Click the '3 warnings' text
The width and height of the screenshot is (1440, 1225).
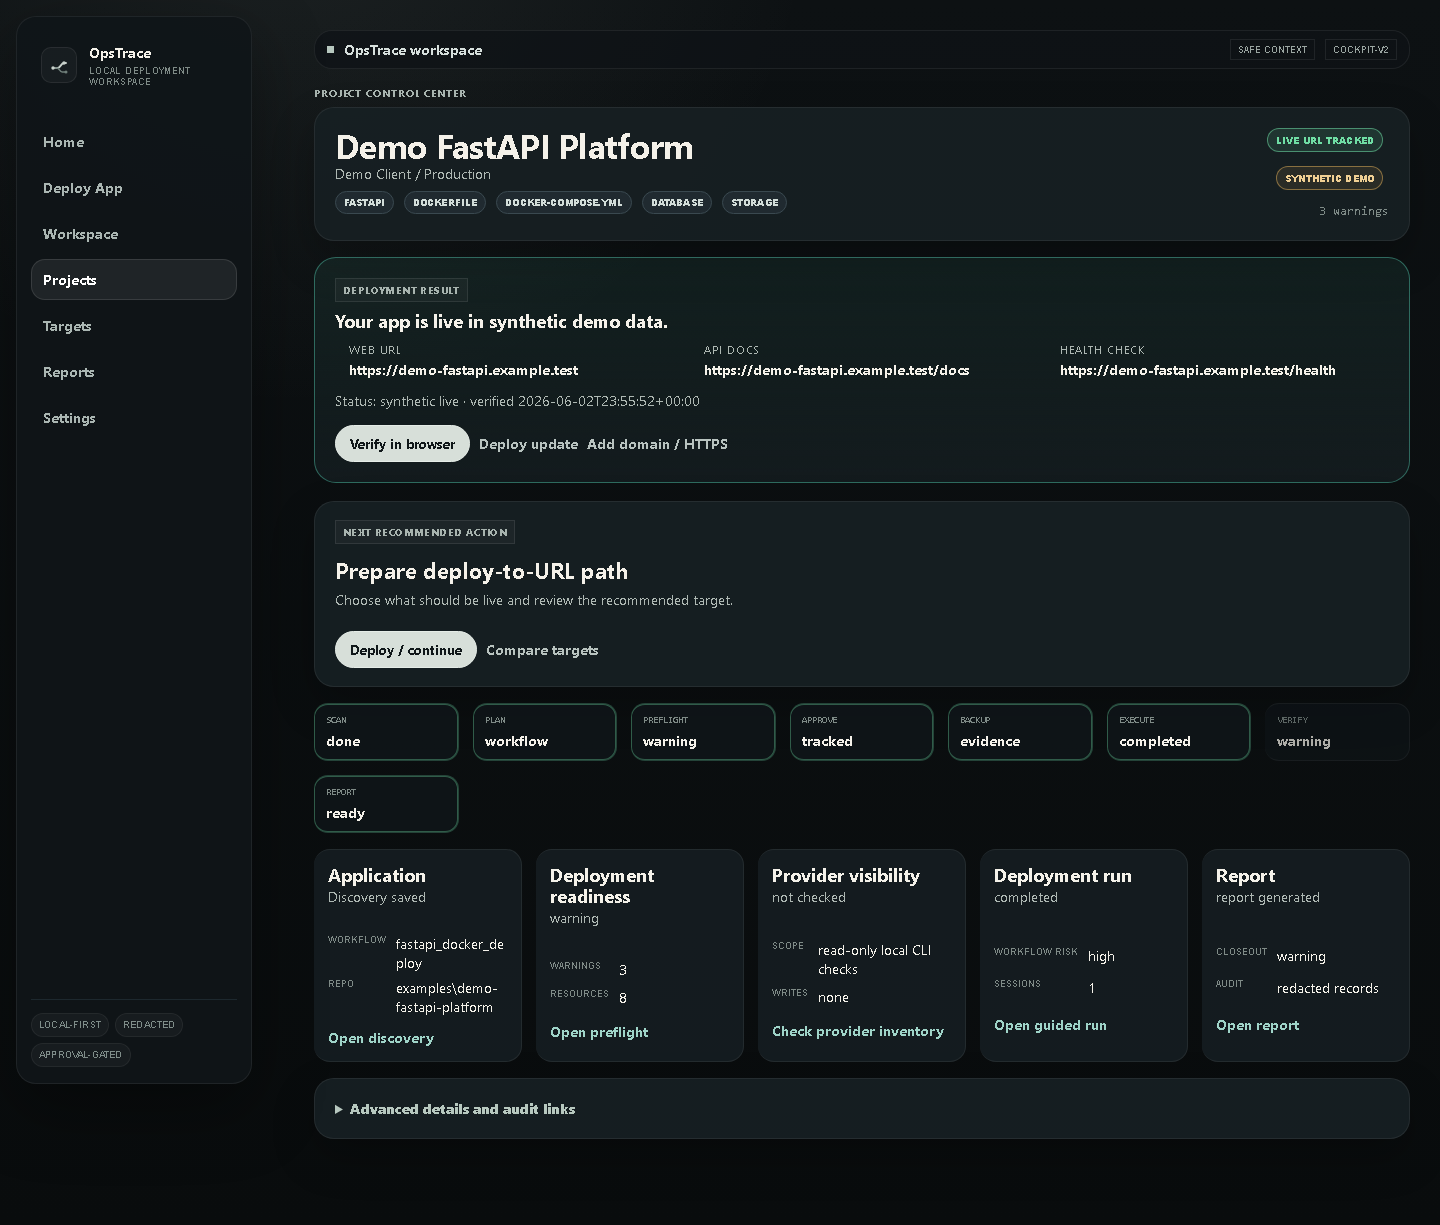click(x=1353, y=211)
